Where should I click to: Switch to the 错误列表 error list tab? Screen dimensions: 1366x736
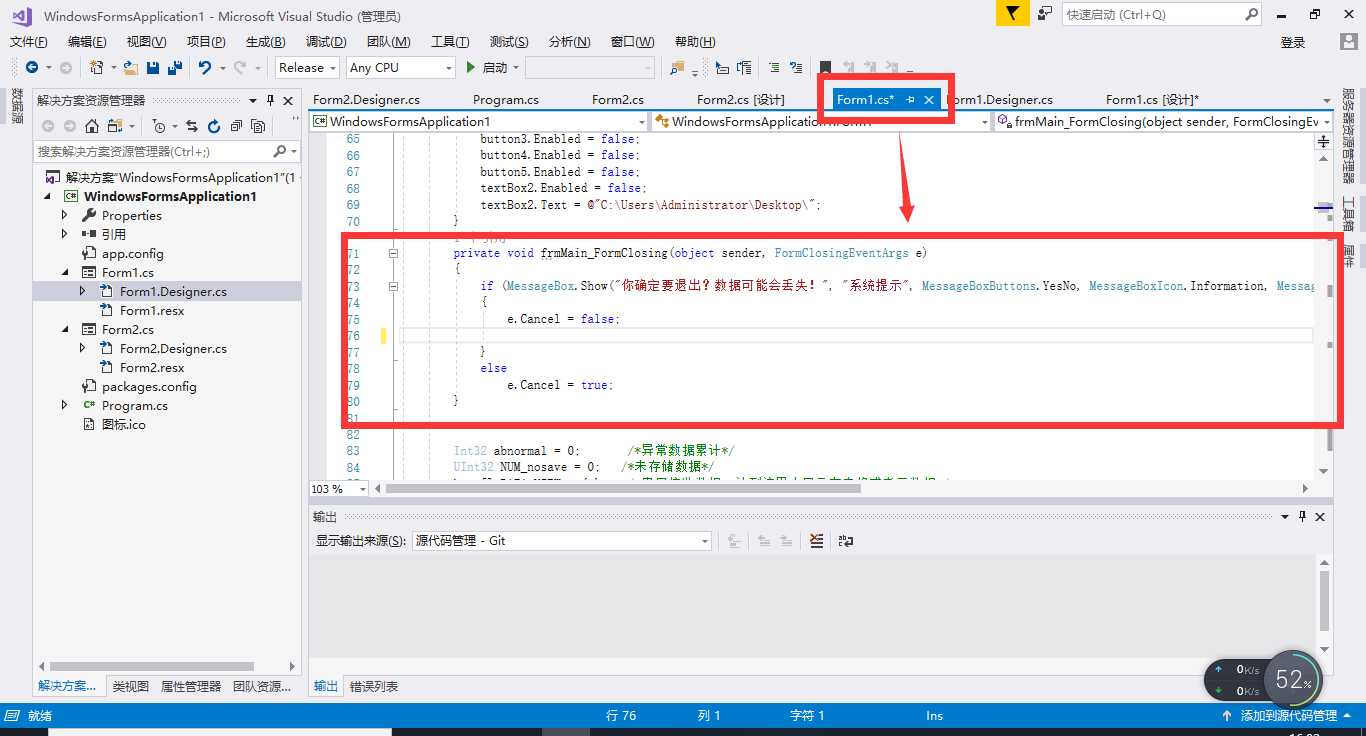374,686
